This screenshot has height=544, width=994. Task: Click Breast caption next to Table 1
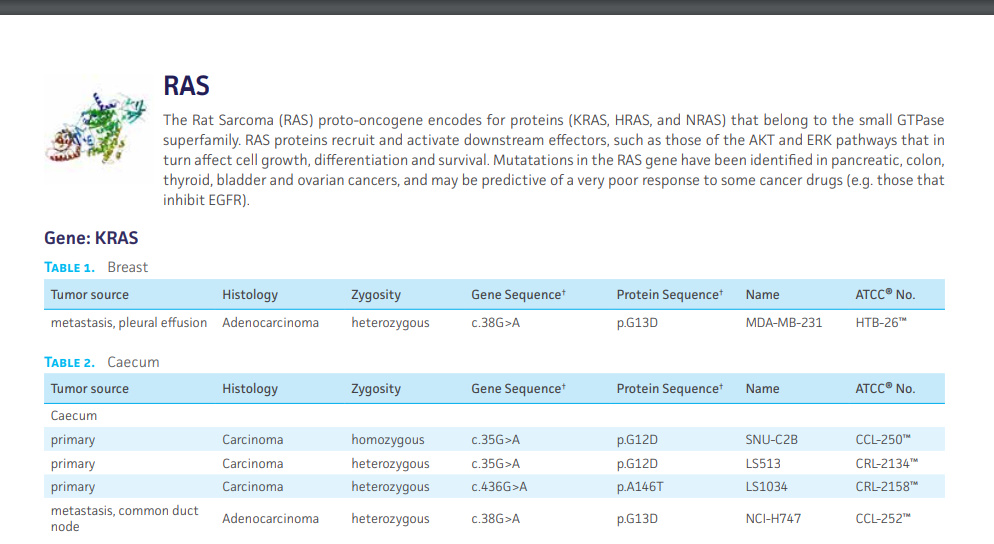(127, 268)
